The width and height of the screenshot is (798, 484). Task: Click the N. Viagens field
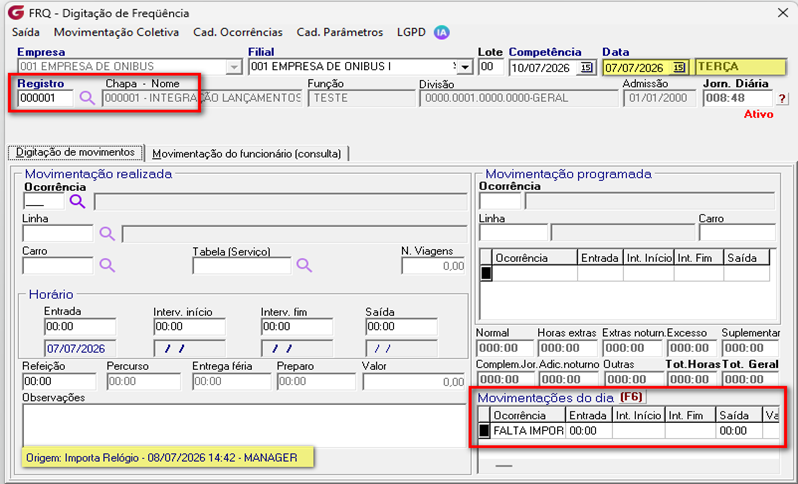coord(433,266)
